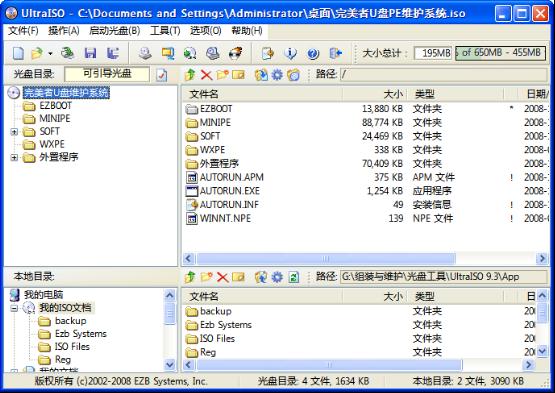Click the gear properties icon in the disc pane
Screen dimensions: 555x393
point(277,75)
